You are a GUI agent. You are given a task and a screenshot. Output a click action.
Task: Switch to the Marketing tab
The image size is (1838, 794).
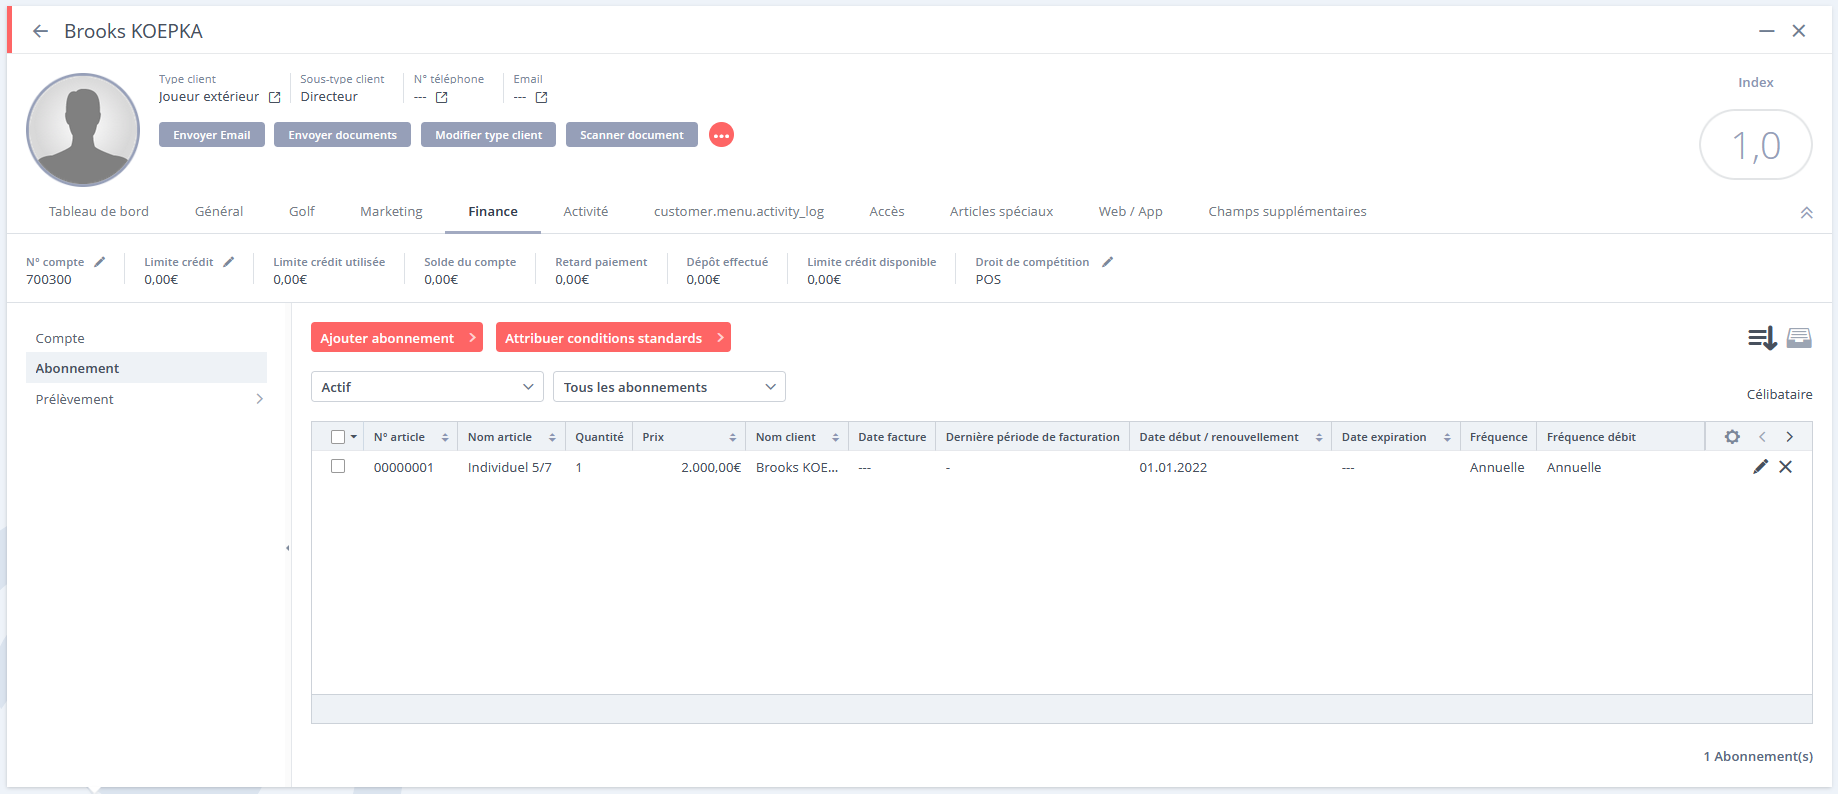(x=391, y=211)
